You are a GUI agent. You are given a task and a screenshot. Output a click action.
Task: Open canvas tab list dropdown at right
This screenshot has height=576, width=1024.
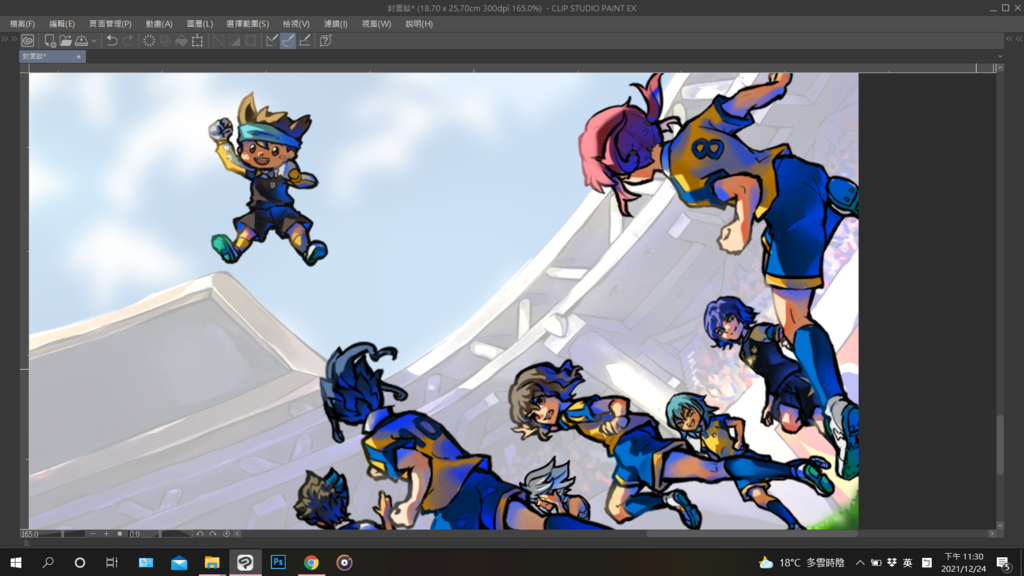(1000, 56)
